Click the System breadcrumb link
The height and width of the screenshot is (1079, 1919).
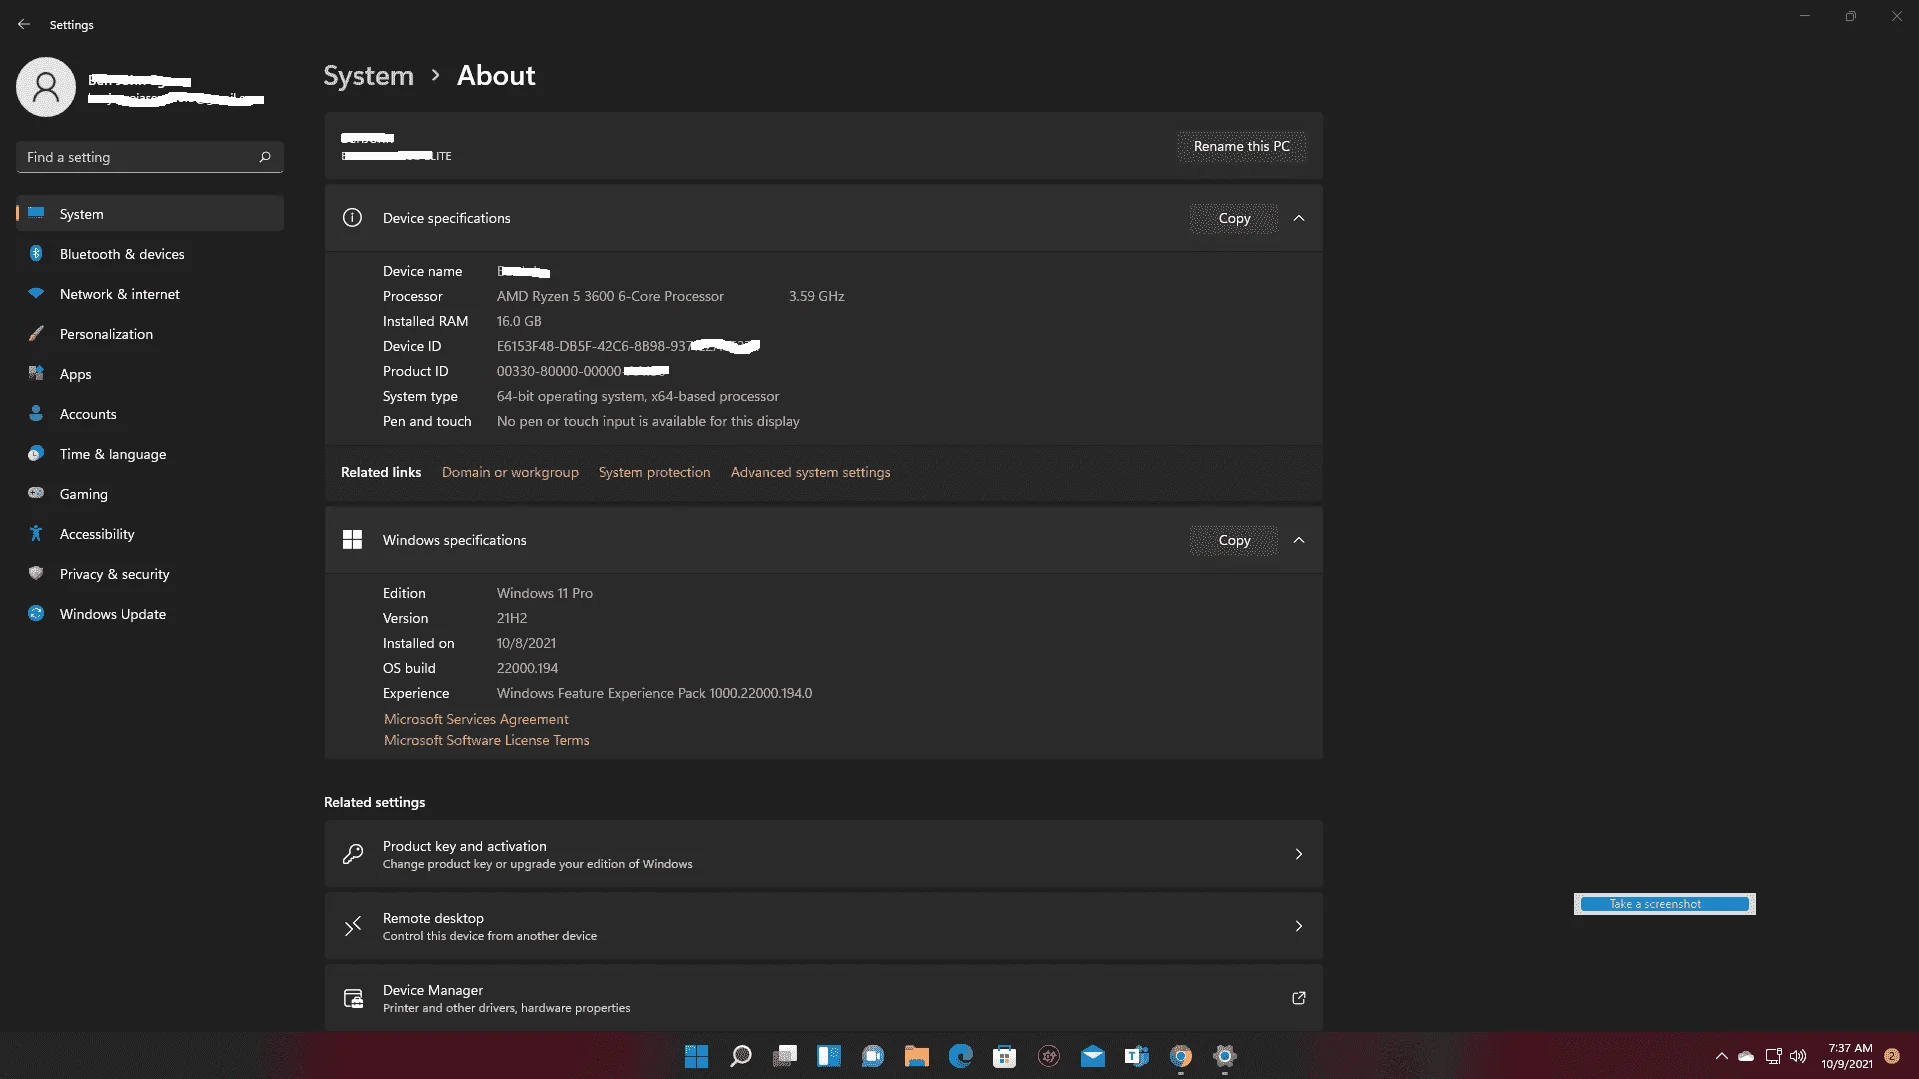(x=368, y=76)
